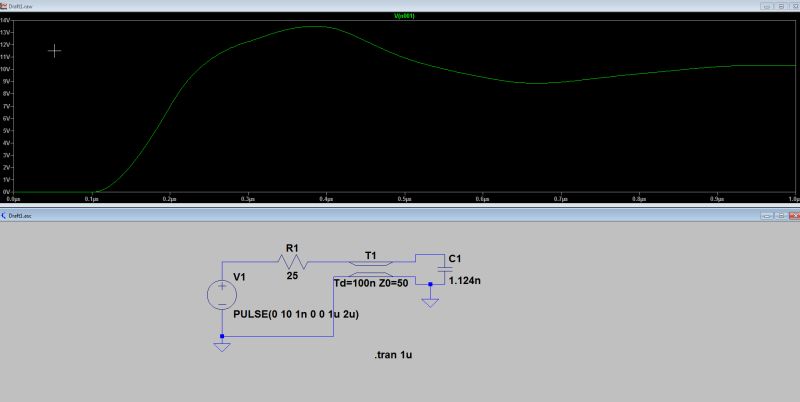Viewport: 800px width, 402px height.
Task: Minimize the Draft1.asc schematic window
Action: (x=767, y=216)
